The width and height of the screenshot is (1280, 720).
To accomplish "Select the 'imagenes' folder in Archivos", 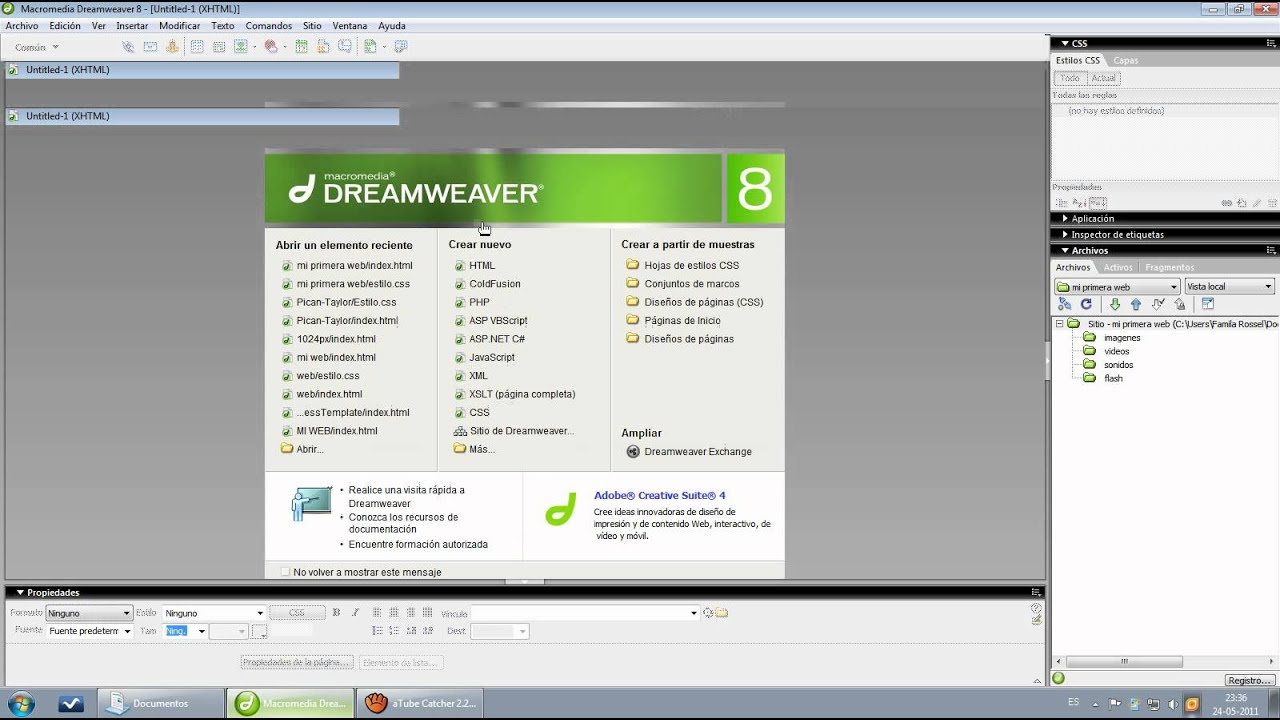I will [1122, 338].
